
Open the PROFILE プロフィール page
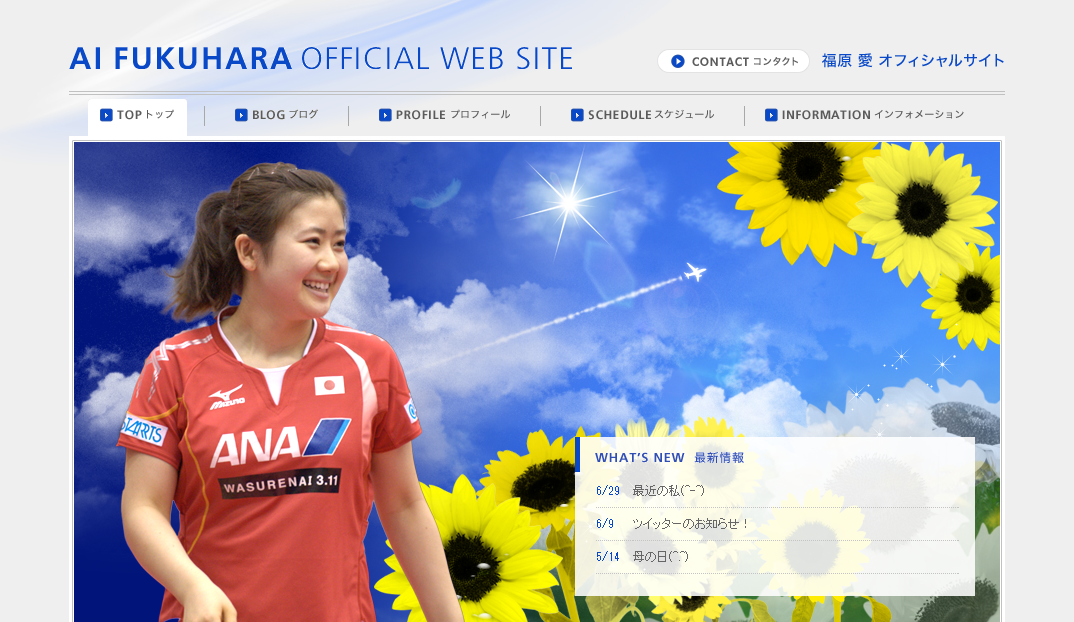[445, 115]
